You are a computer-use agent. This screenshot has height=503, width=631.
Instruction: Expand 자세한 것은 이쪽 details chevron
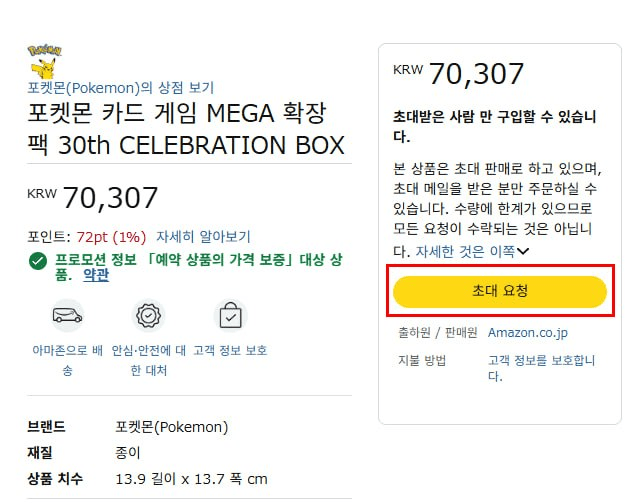472,251
